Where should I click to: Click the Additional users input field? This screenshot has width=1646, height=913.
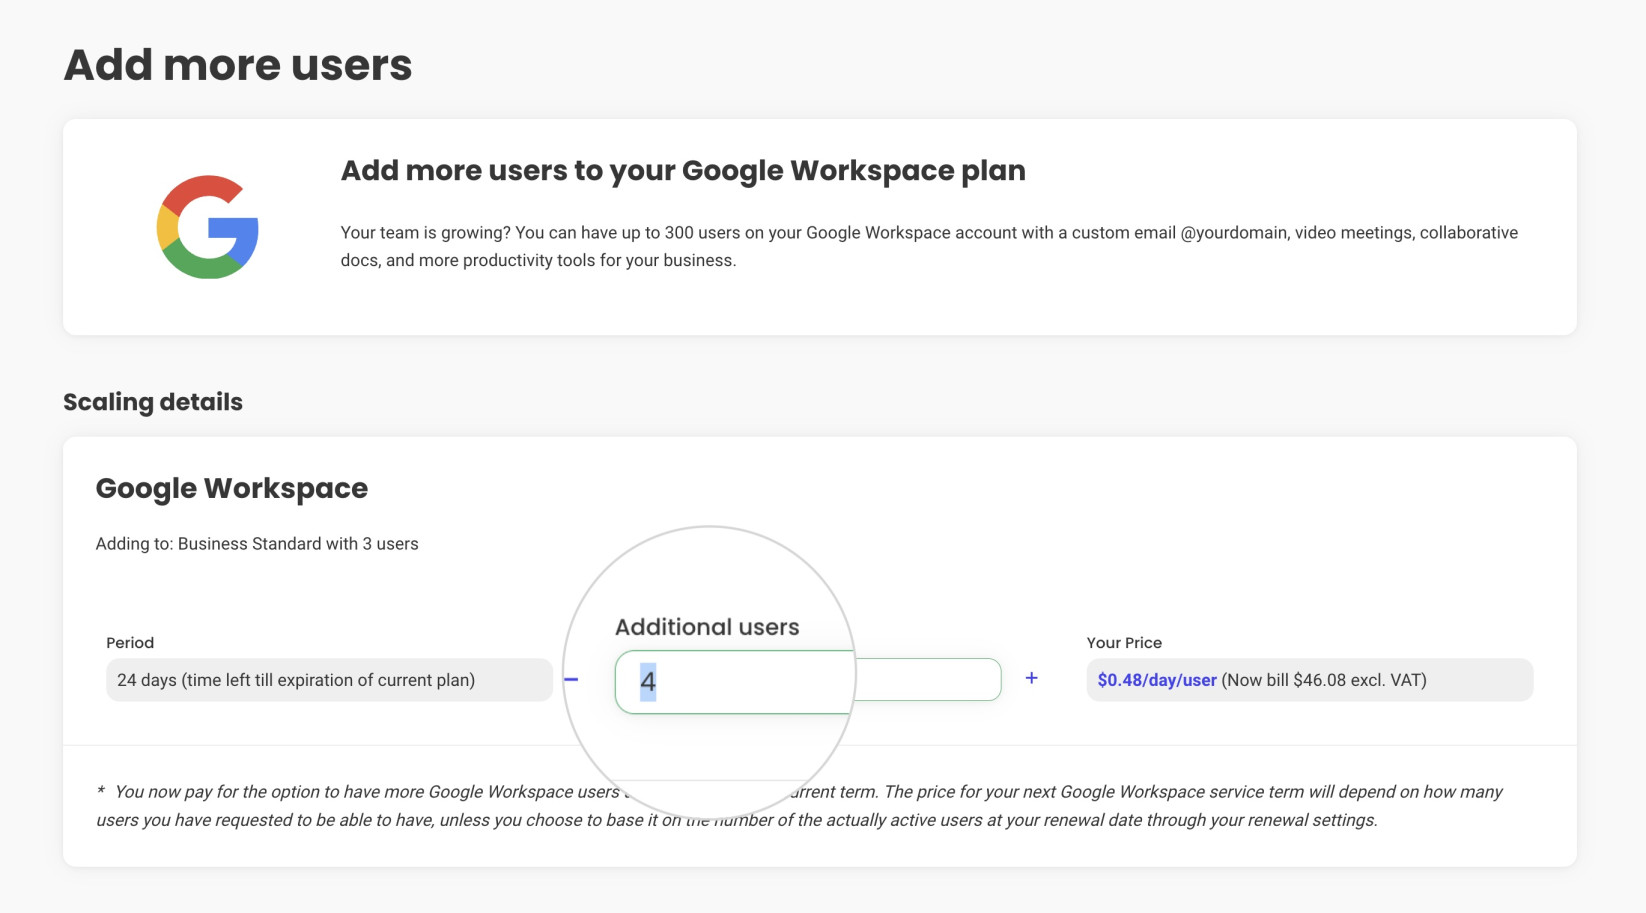click(x=808, y=680)
